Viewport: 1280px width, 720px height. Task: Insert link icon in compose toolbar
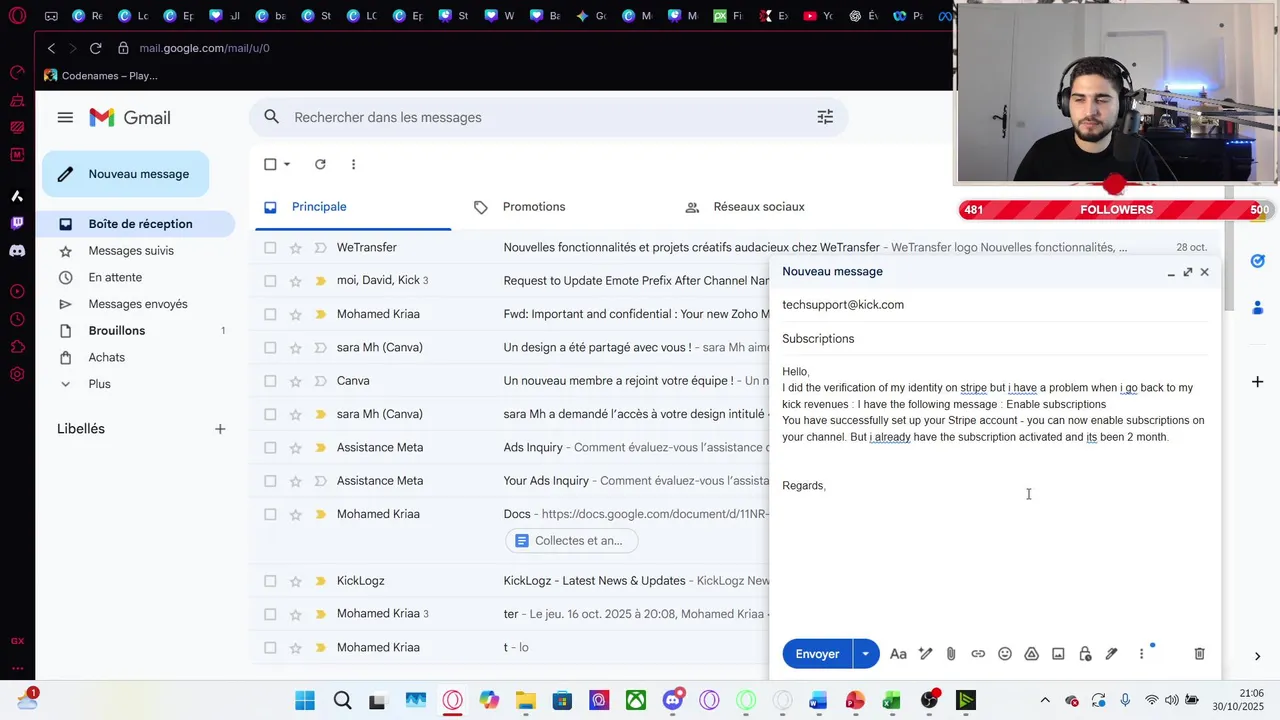978,654
